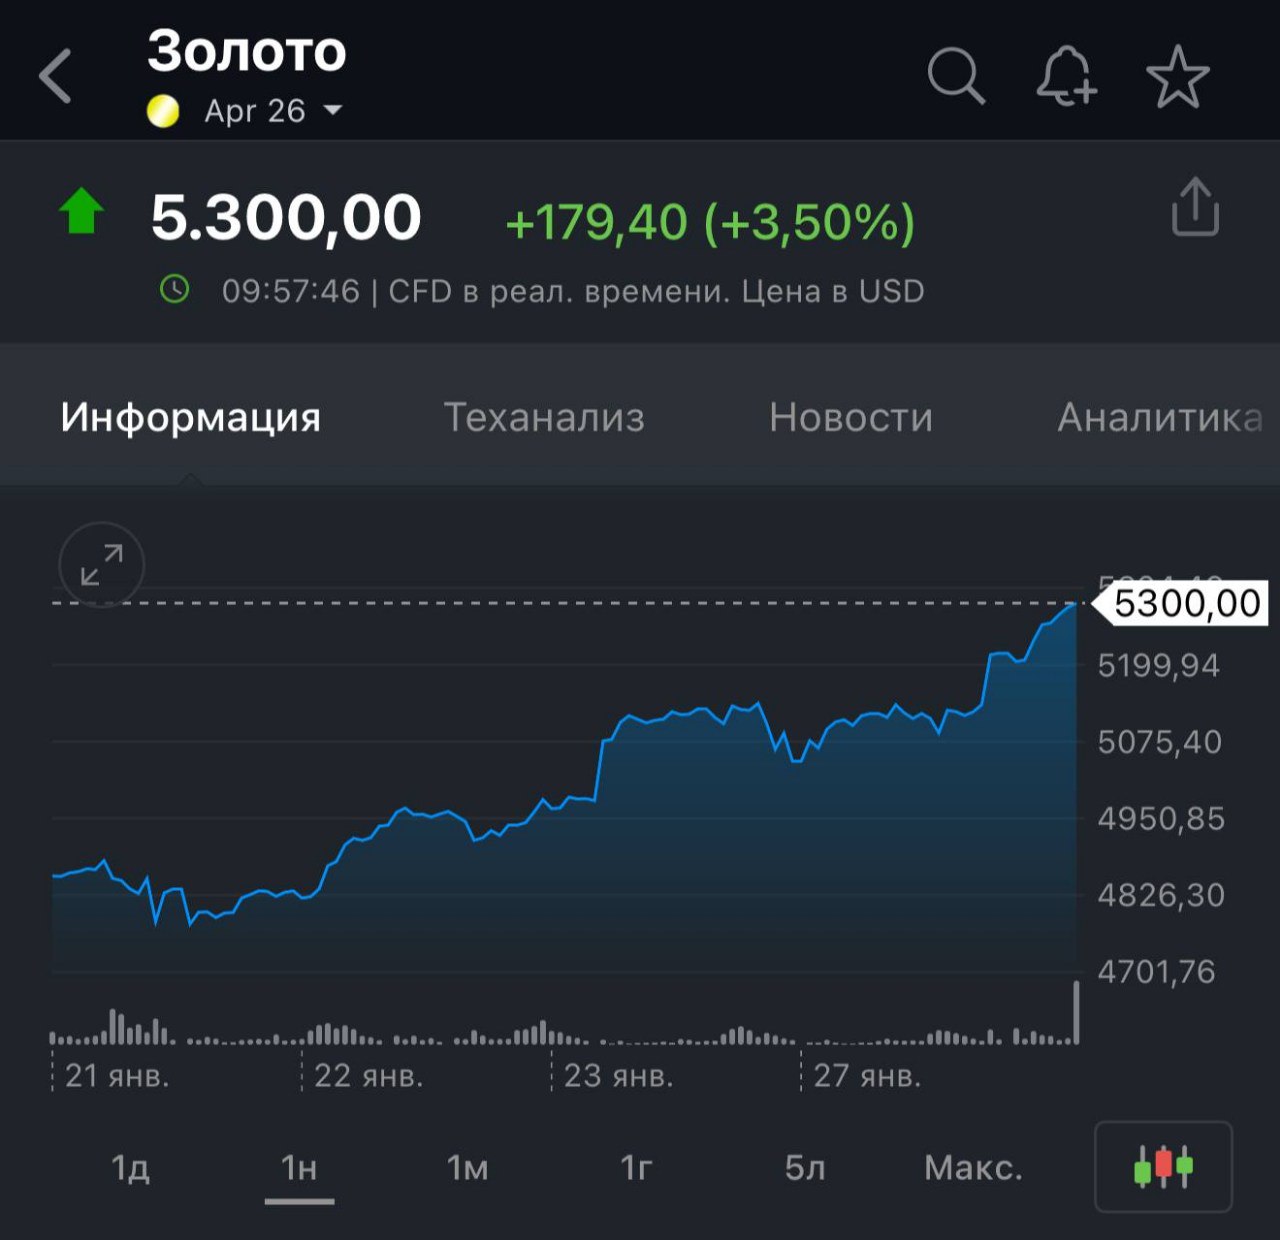Expand the chart to fullscreen view
Image resolution: width=1280 pixels, height=1240 pixels.
click(100, 565)
